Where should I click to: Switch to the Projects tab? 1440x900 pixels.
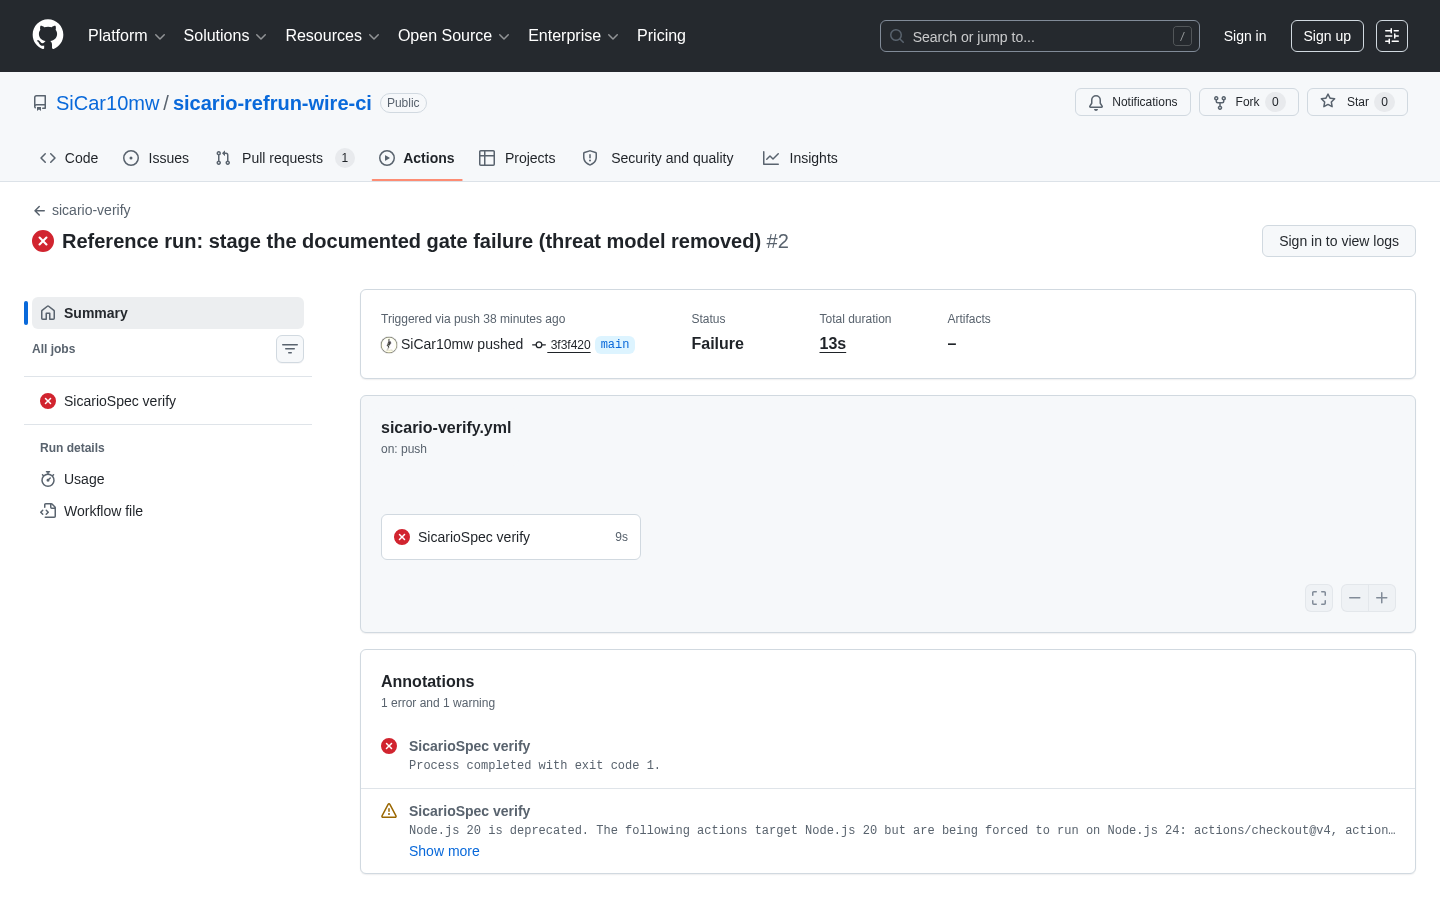(517, 158)
